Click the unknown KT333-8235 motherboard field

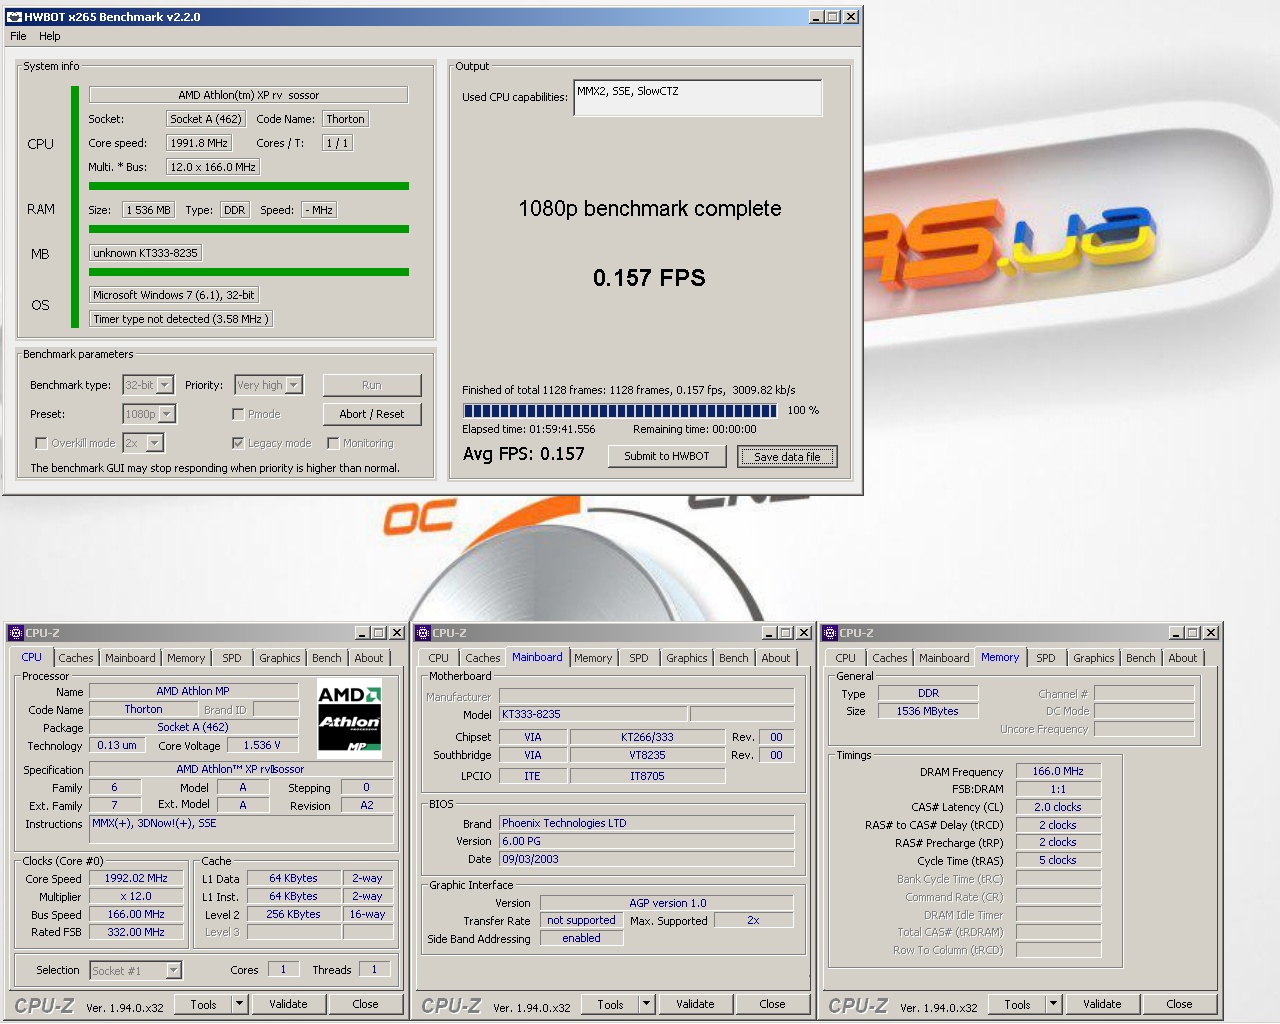pyautogui.click(x=146, y=253)
